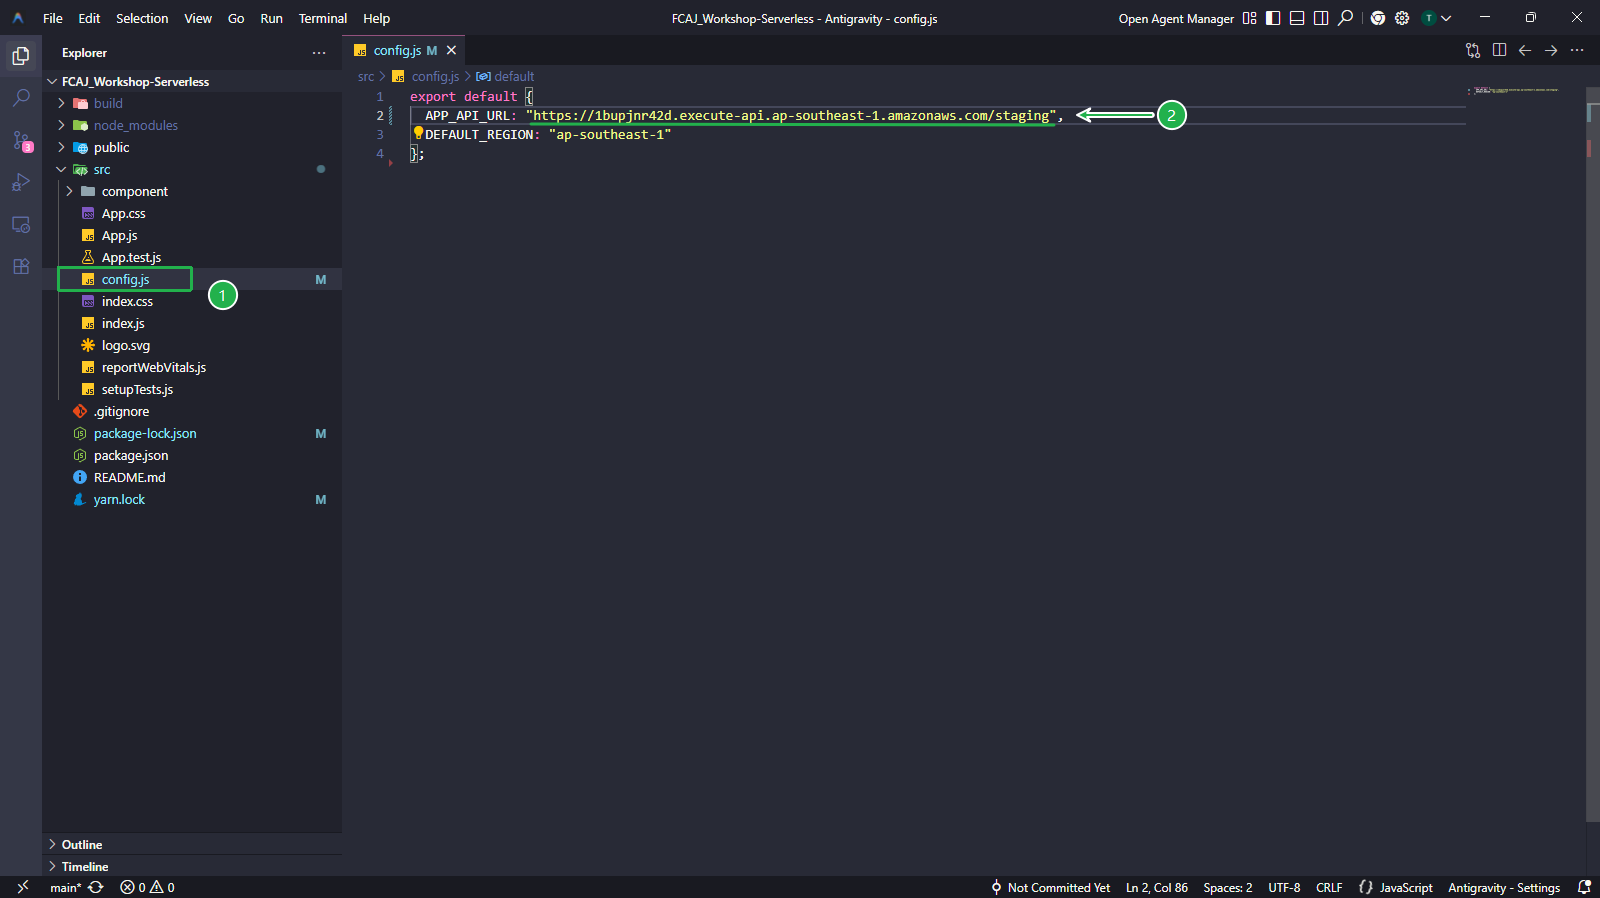Select the config.js editor tab
The image size is (1600, 898).
(x=404, y=50)
